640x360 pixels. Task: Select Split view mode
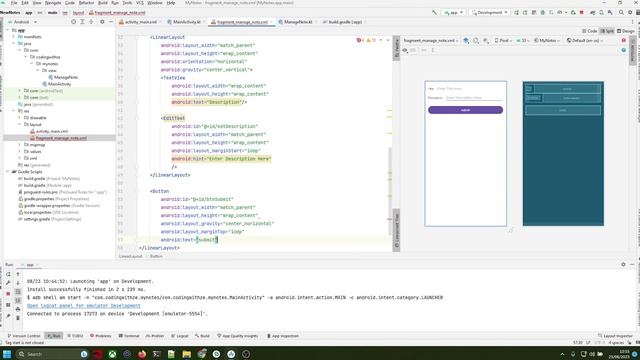tap(607, 31)
